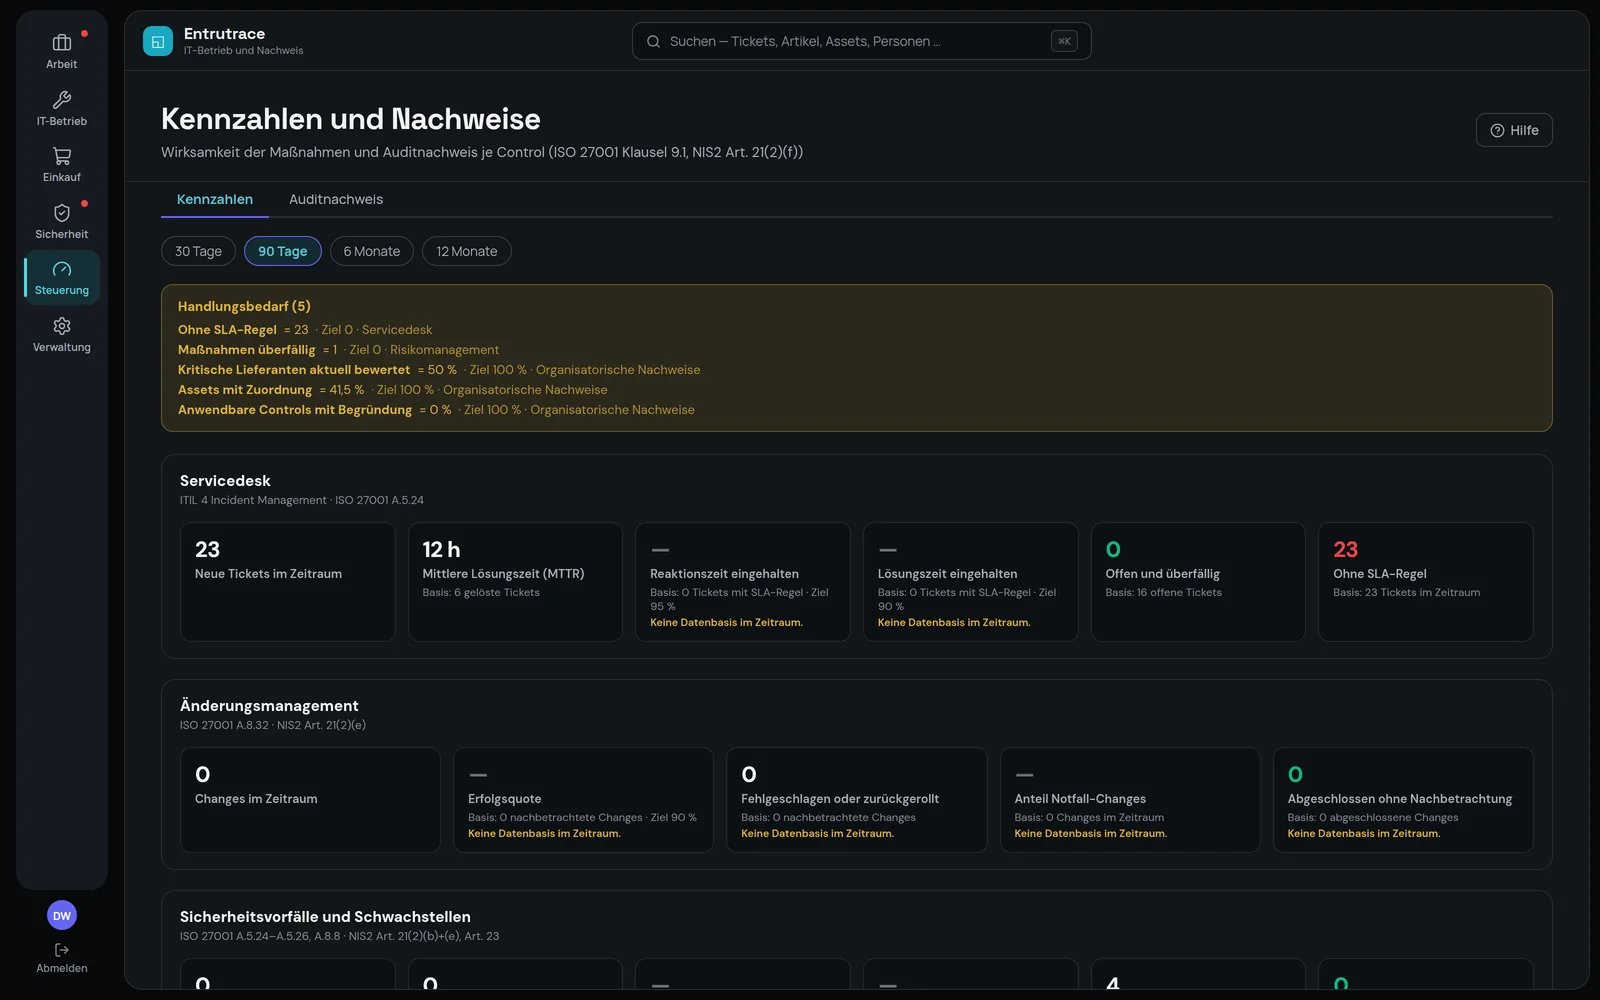The height and width of the screenshot is (1000, 1600).
Task: Switch to the Auditnachweis tab
Action: tap(336, 199)
